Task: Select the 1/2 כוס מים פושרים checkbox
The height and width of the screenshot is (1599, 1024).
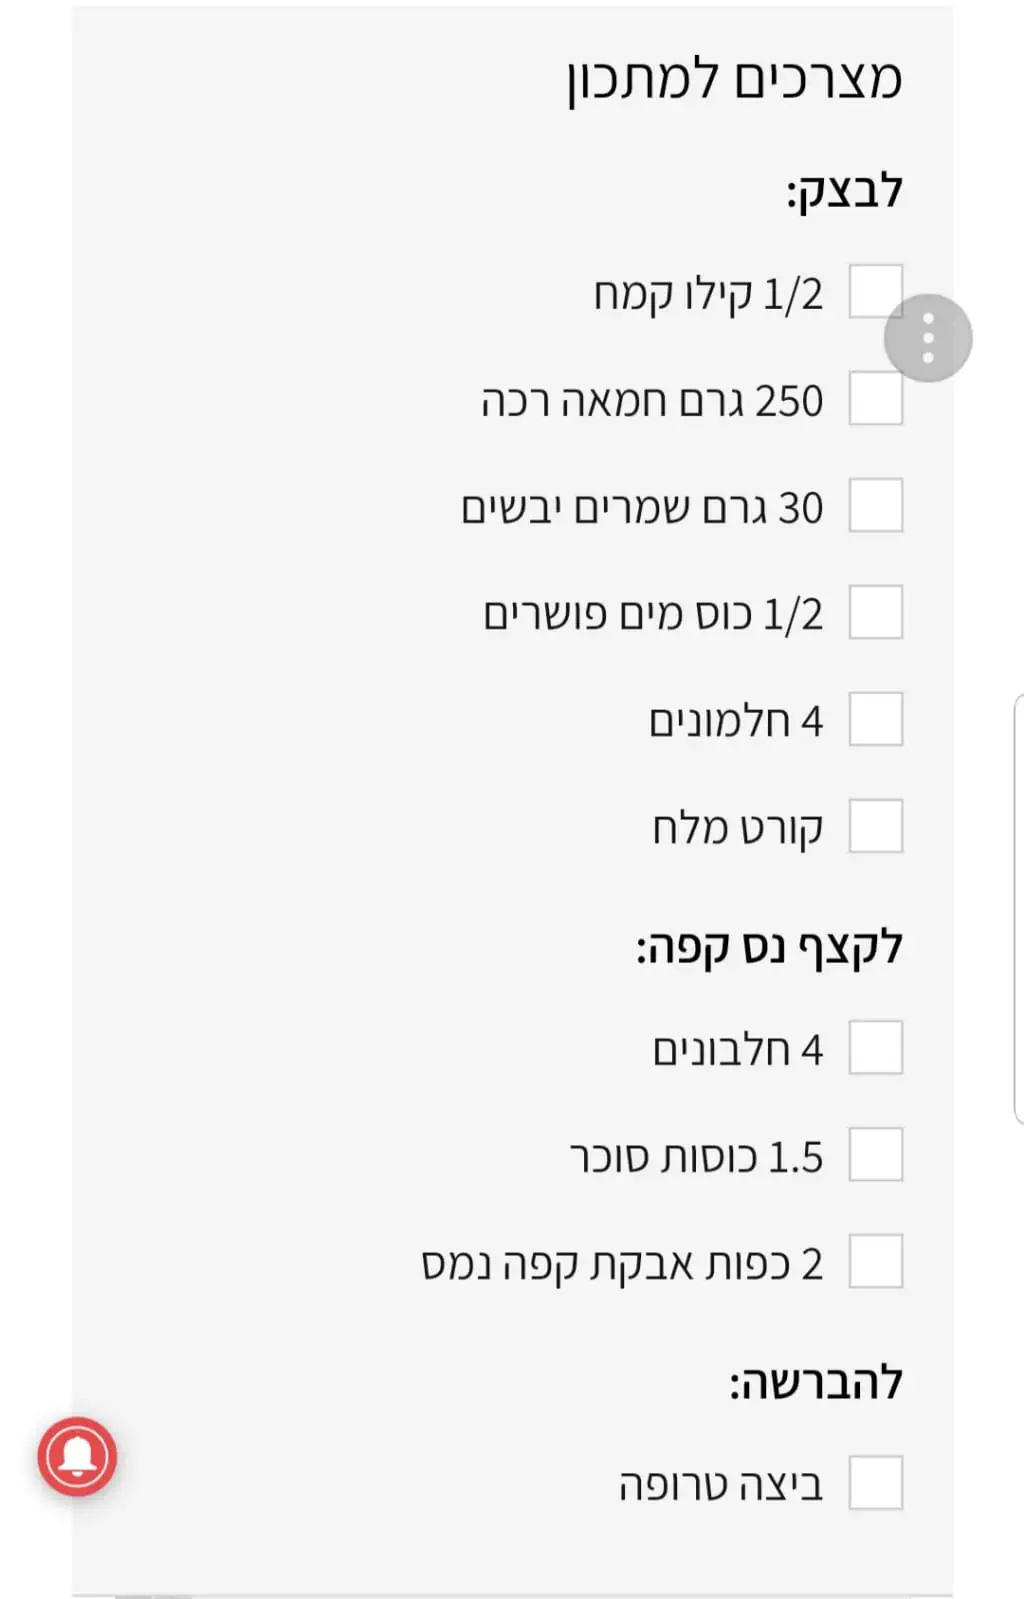Action: click(x=875, y=613)
